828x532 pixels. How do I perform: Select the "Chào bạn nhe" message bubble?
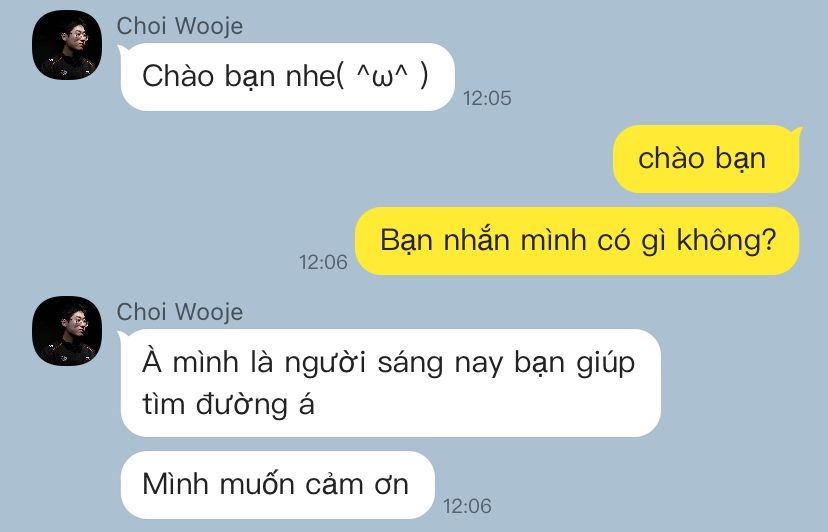[x=287, y=77]
